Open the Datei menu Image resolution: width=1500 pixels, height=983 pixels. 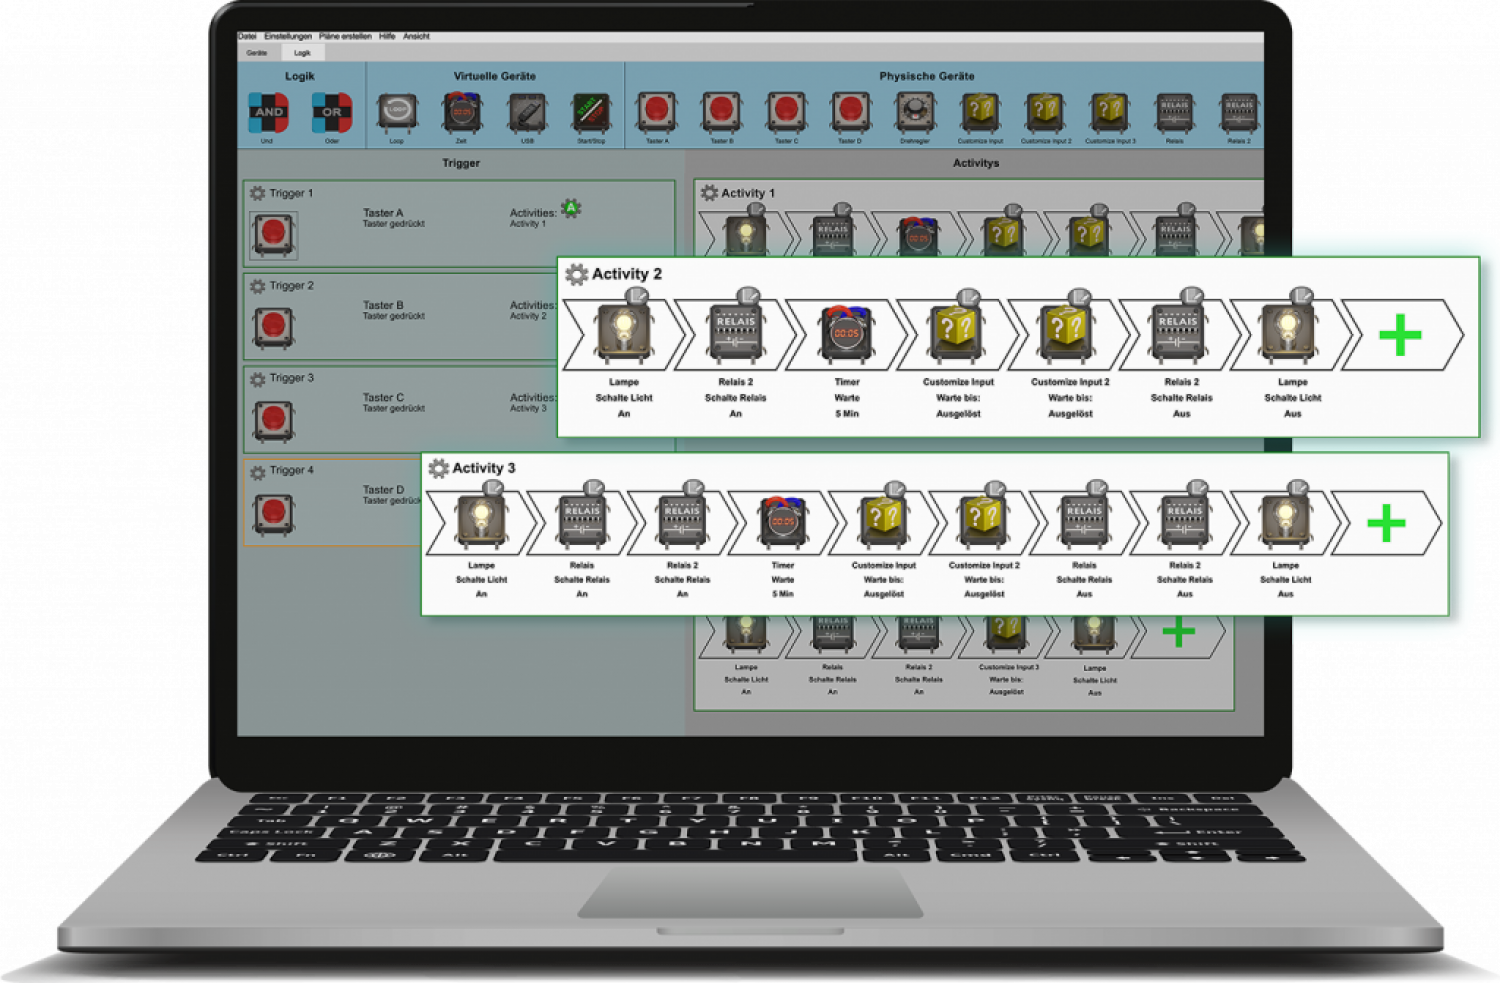(247, 36)
